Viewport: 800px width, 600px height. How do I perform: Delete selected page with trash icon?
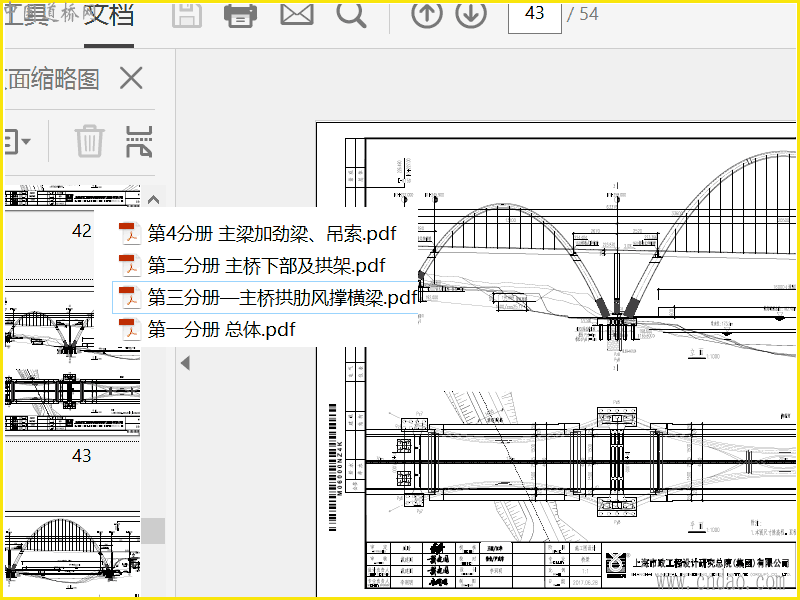89,141
